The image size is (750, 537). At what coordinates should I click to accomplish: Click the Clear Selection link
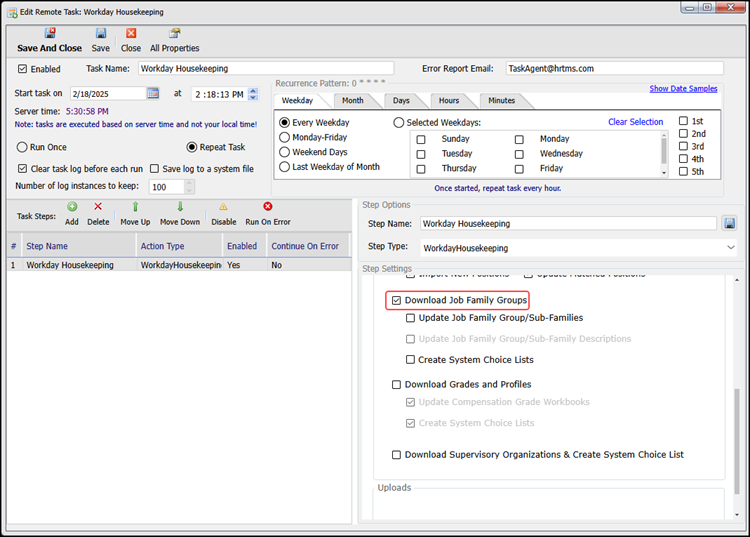click(x=636, y=122)
